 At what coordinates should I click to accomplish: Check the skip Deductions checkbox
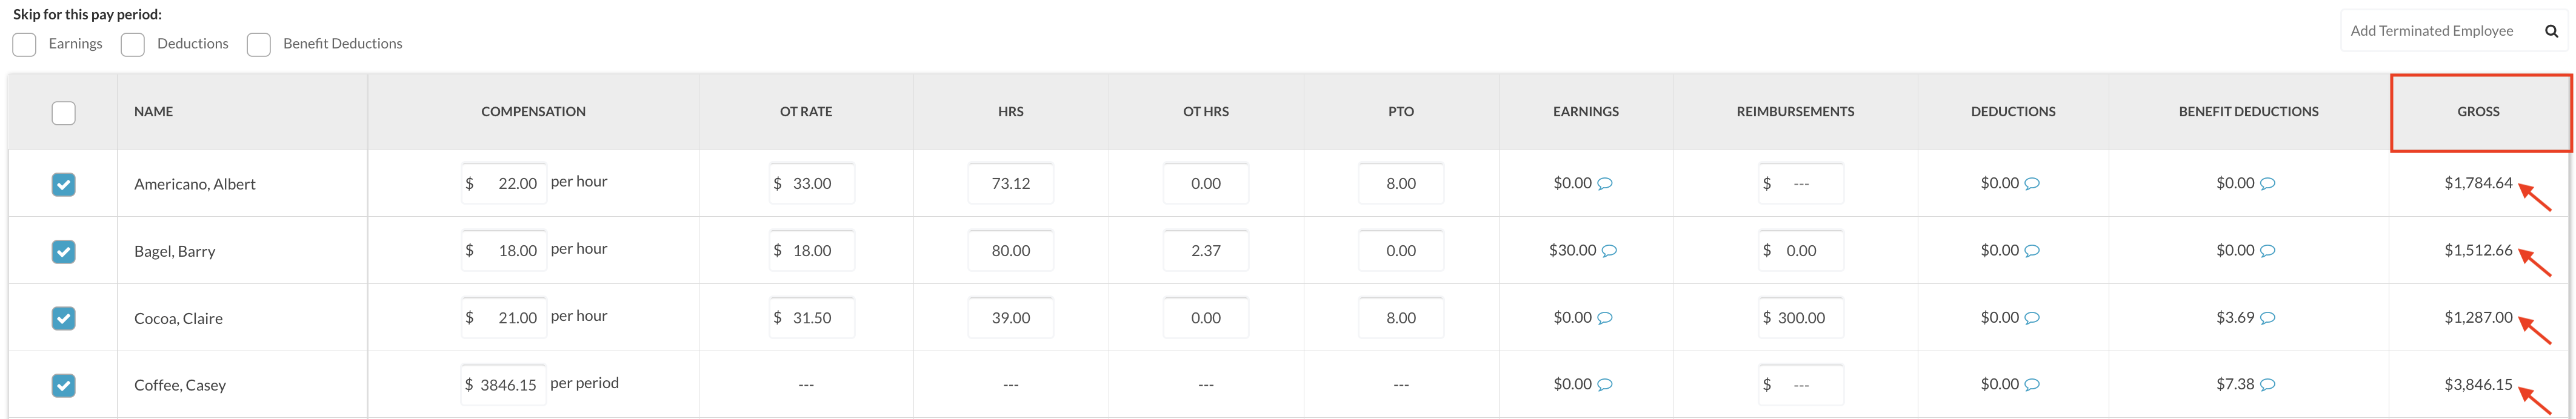click(133, 45)
